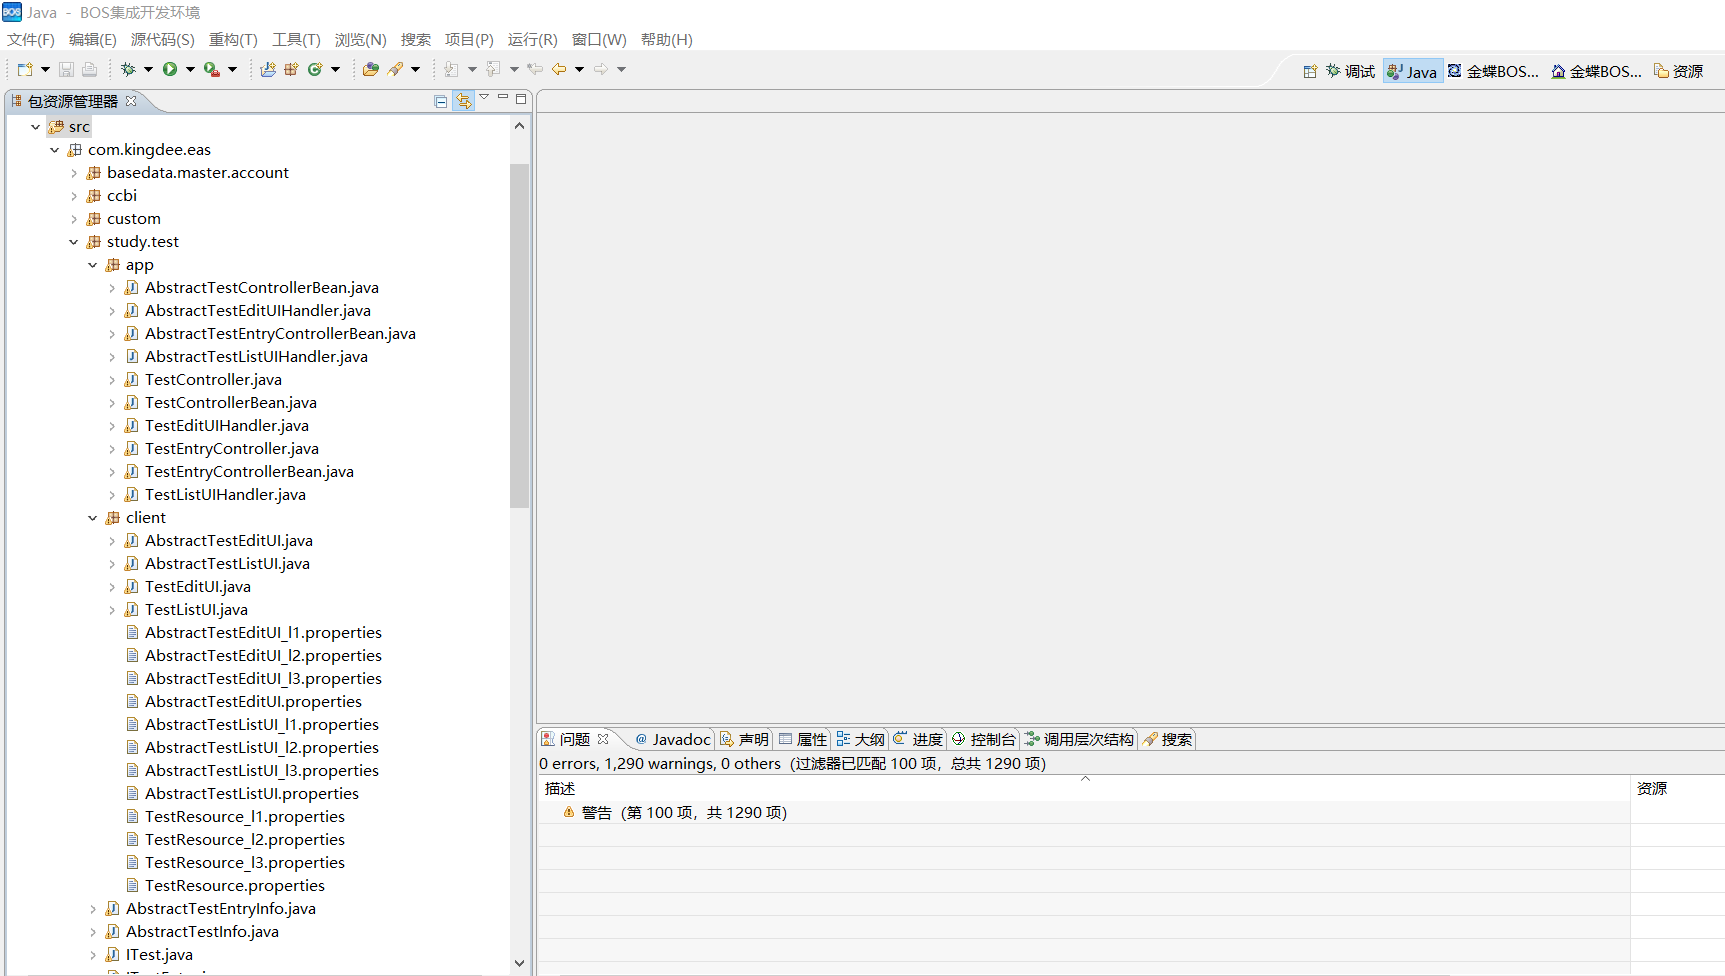Screen dimensions: 1725x976
Task: Click the New file wizard icon
Action: click(x=25, y=69)
